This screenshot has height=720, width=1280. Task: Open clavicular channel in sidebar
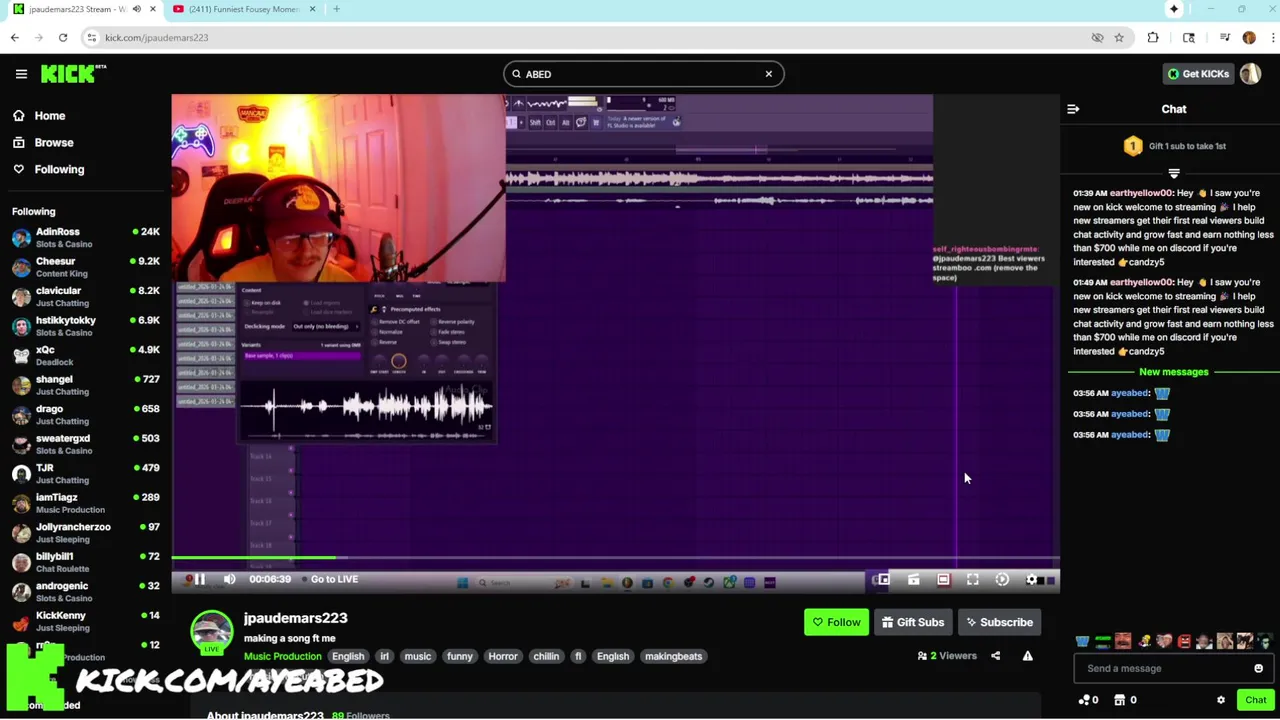[85, 296]
